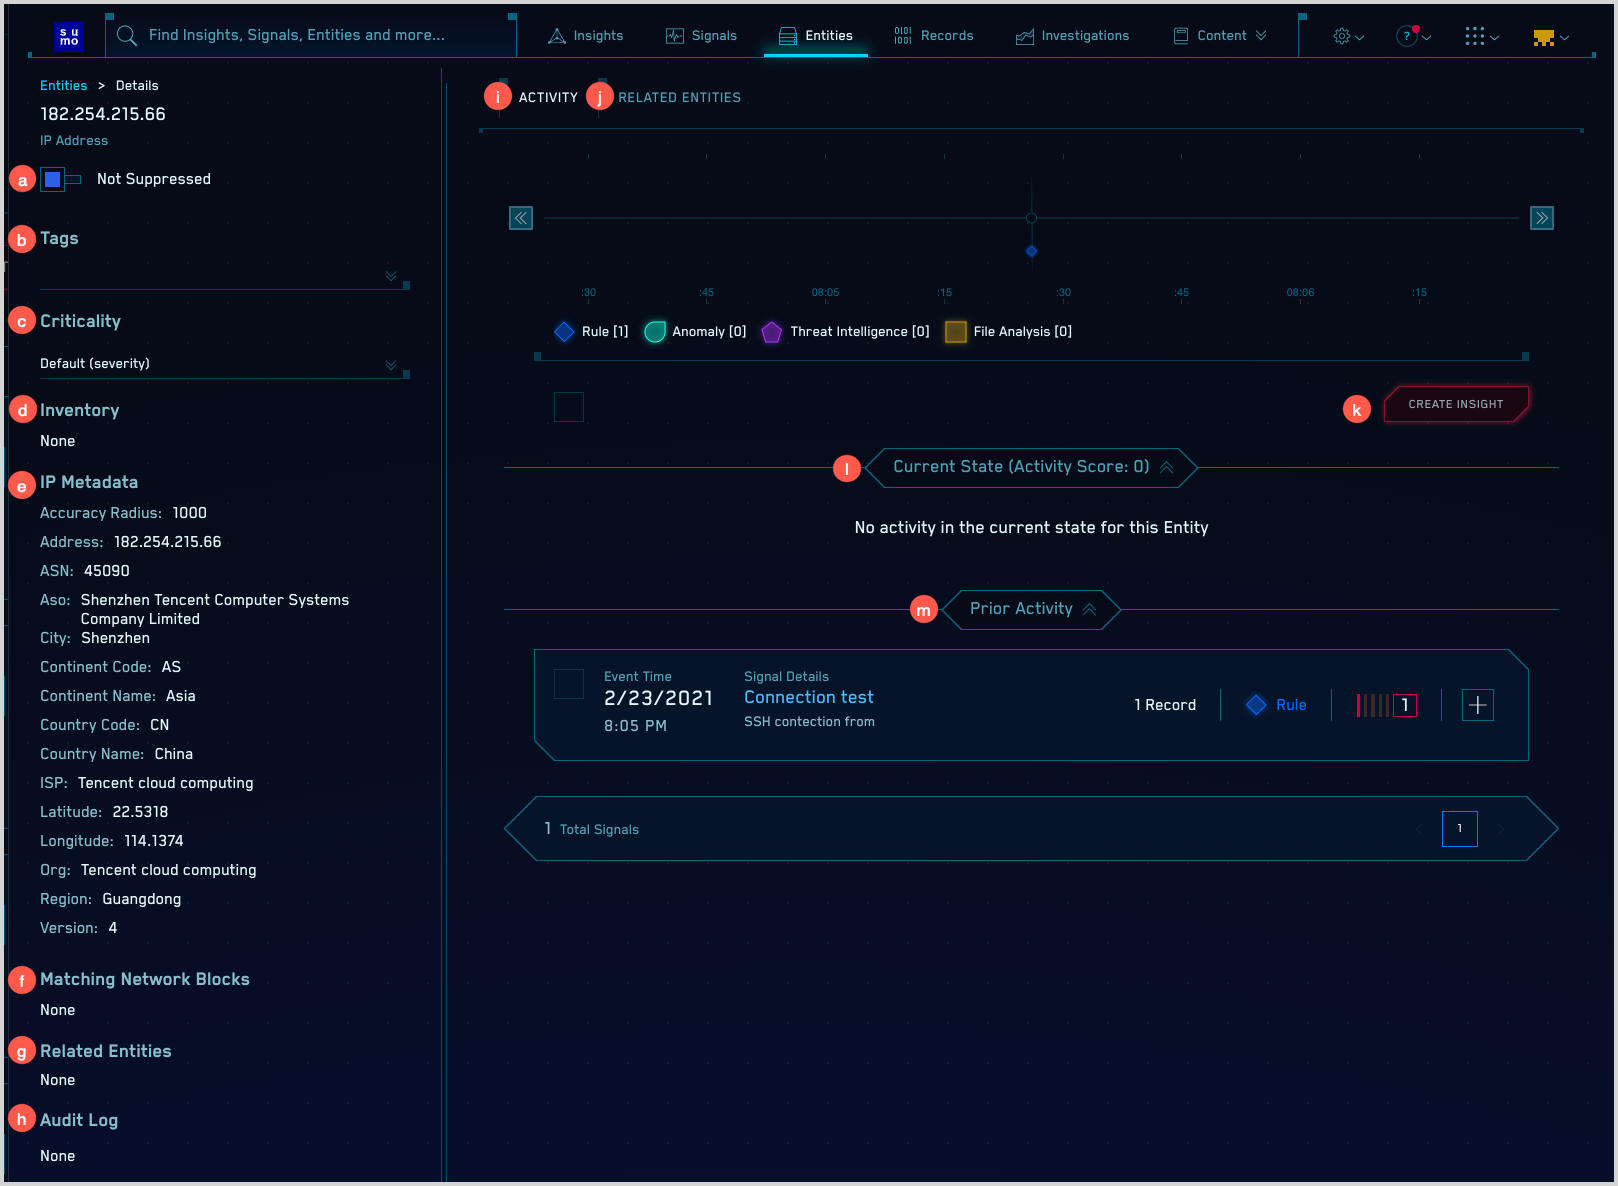This screenshot has height=1186, width=1618.
Task: Expand the Tags section
Action: click(x=390, y=276)
